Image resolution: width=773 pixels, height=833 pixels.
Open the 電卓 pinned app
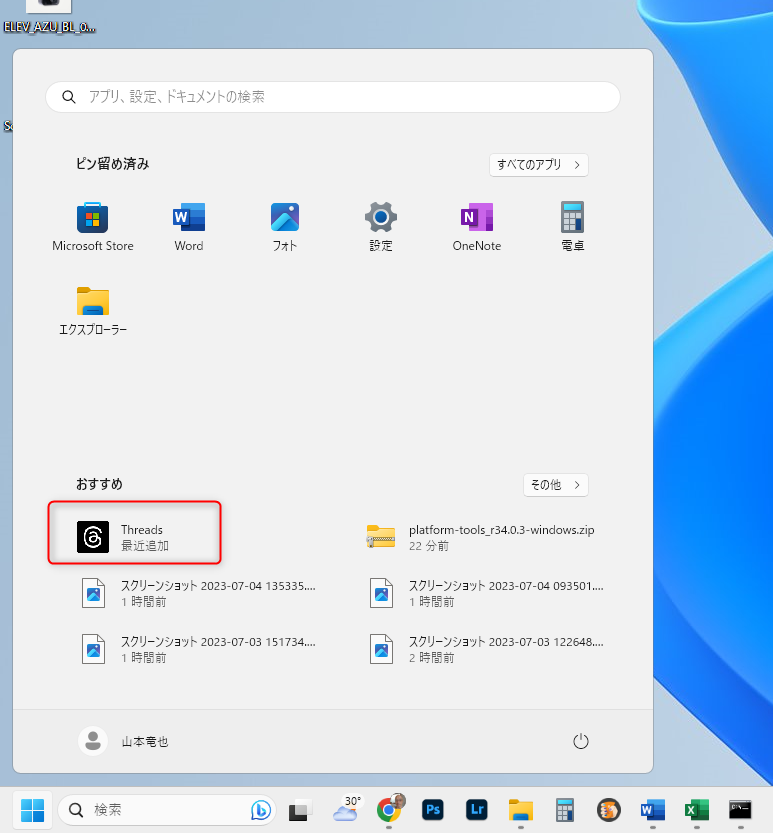pos(572,227)
